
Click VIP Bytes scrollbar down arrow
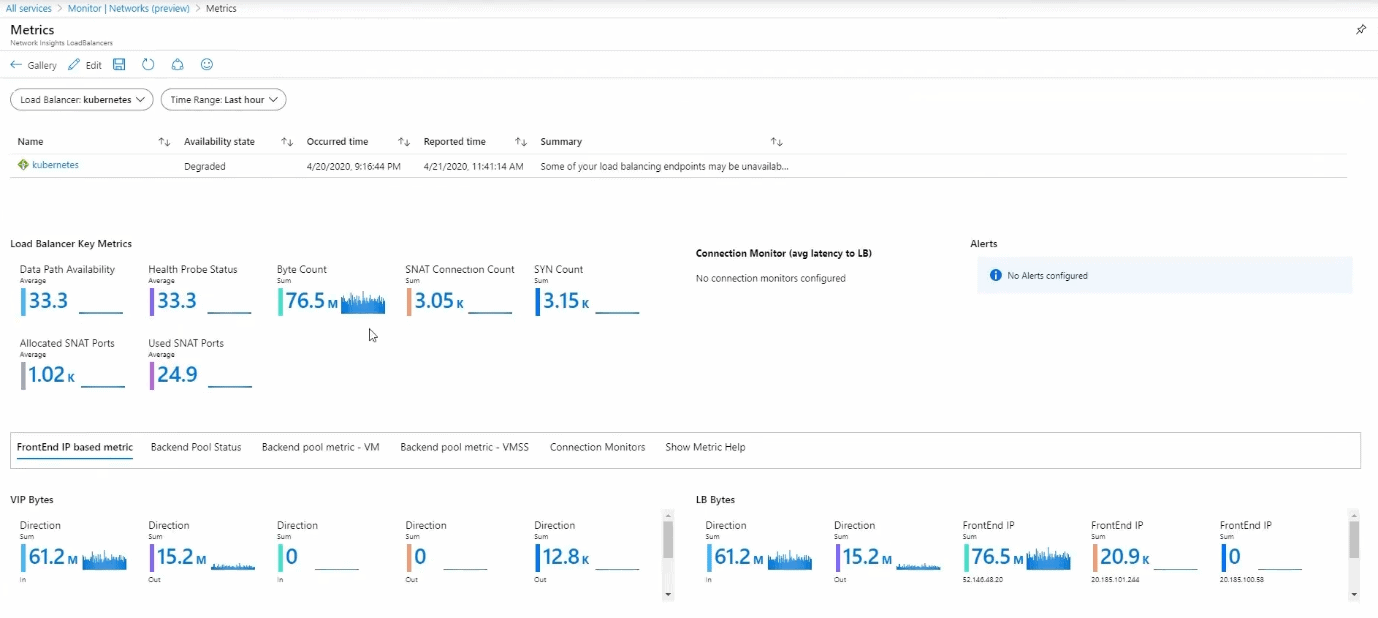pyautogui.click(x=668, y=594)
